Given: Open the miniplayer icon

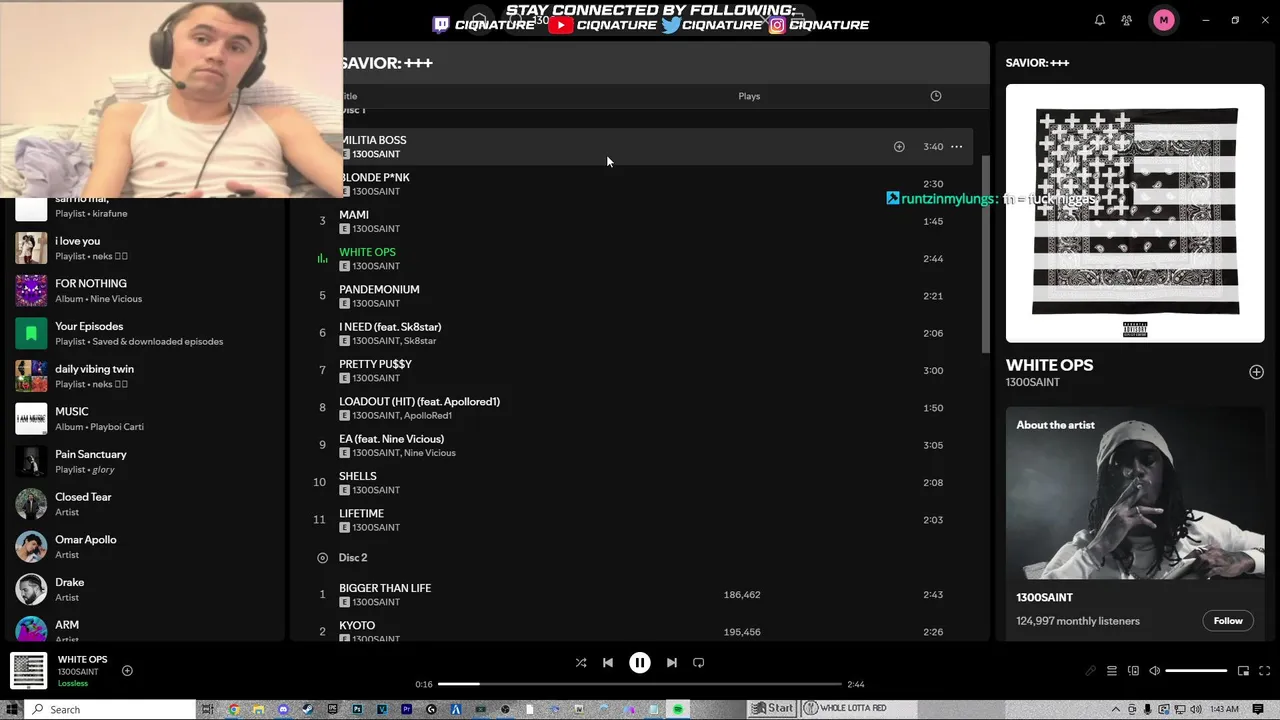Looking at the screenshot, I should 1243,671.
